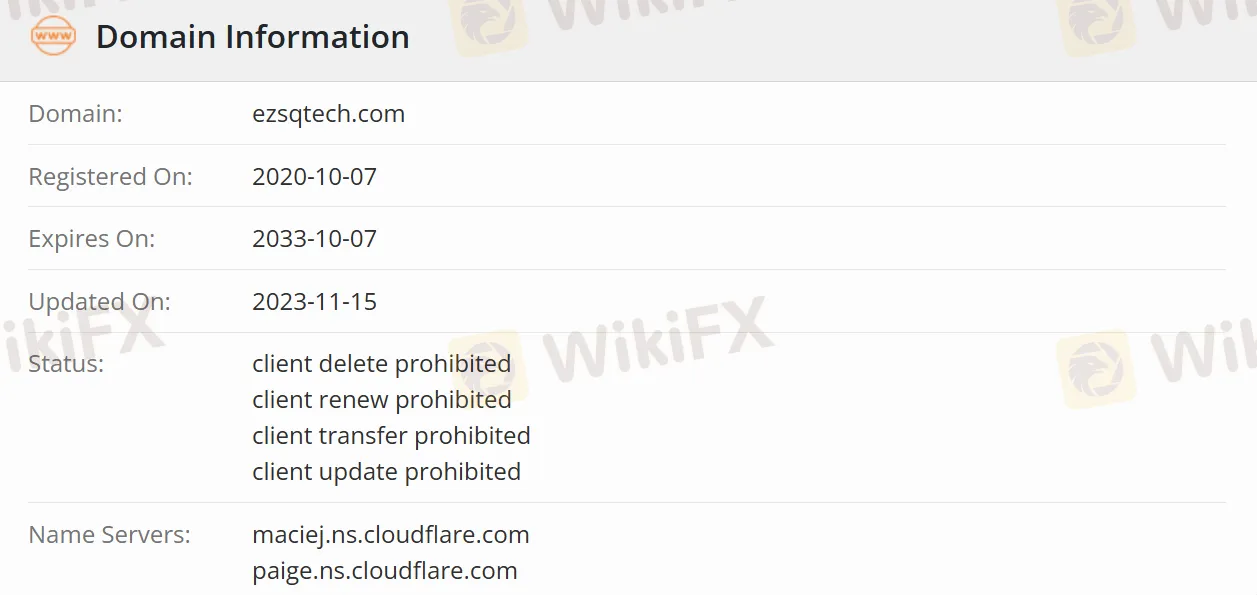Select the ezsqtech.com domain value
1257x595 pixels.
pos(328,114)
